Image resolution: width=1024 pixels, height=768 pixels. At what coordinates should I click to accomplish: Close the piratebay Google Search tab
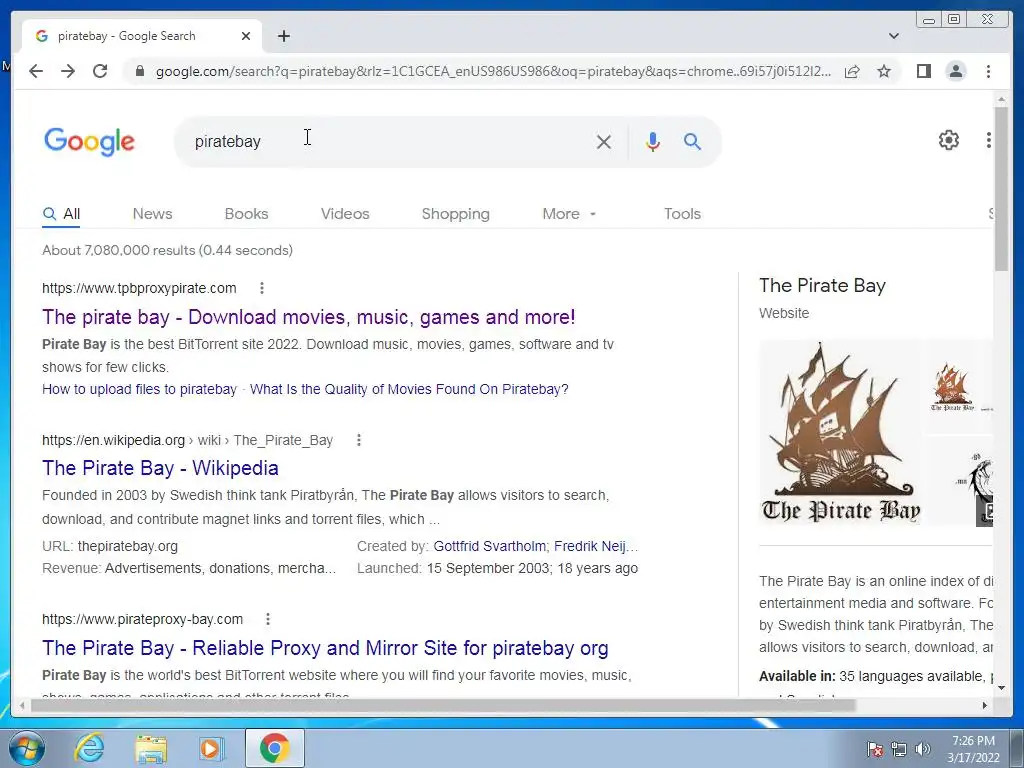click(246, 36)
